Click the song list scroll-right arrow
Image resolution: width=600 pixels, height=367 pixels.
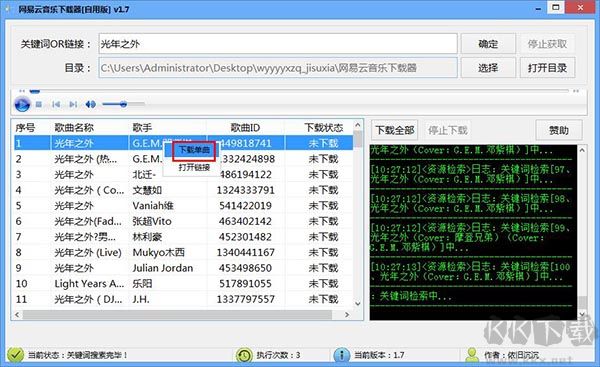coord(347,315)
